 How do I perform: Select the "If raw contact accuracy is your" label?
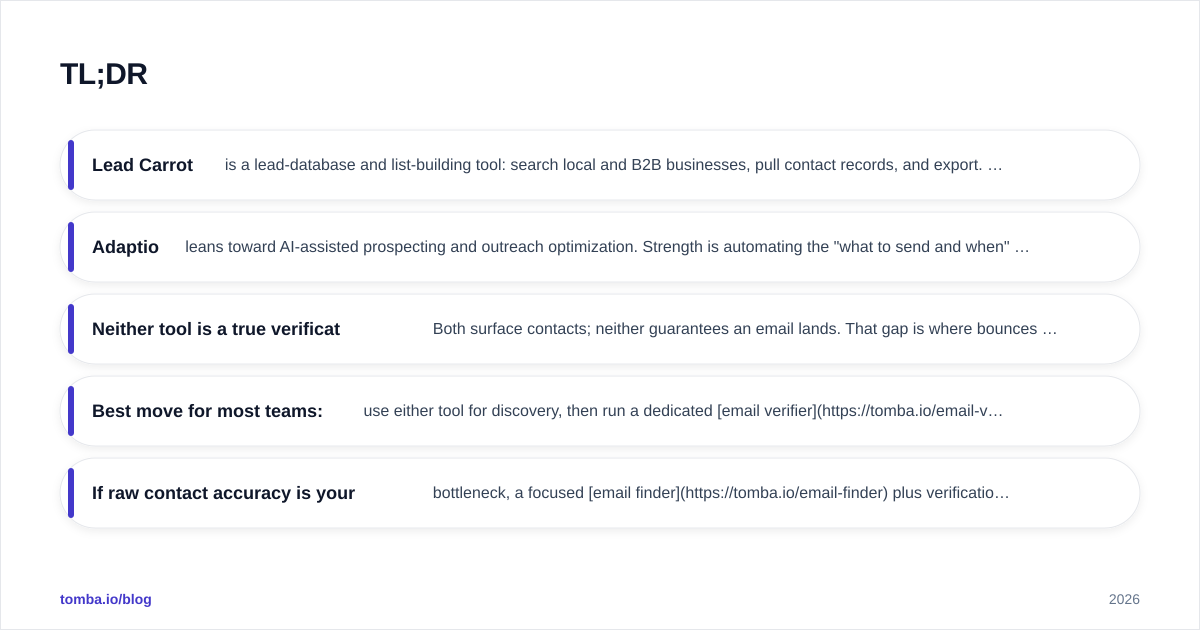223,493
